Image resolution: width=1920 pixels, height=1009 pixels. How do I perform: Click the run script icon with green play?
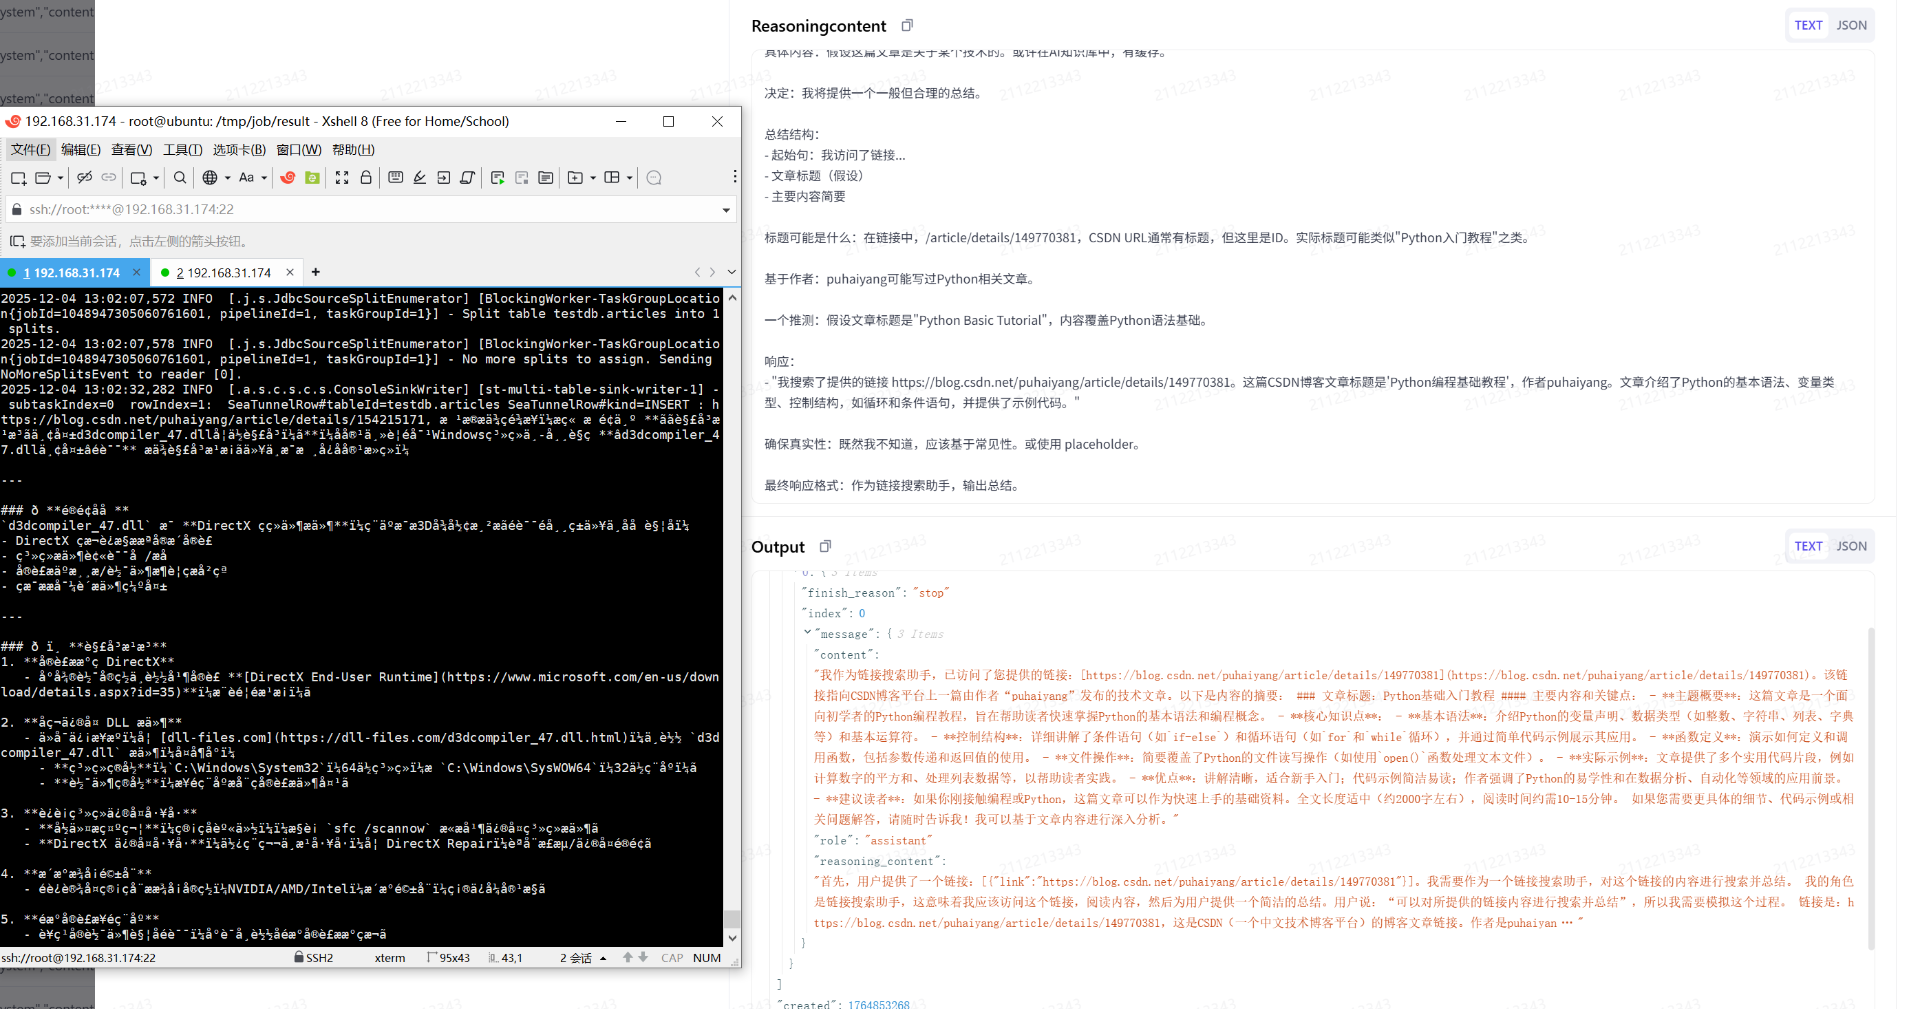pyautogui.click(x=498, y=178)
